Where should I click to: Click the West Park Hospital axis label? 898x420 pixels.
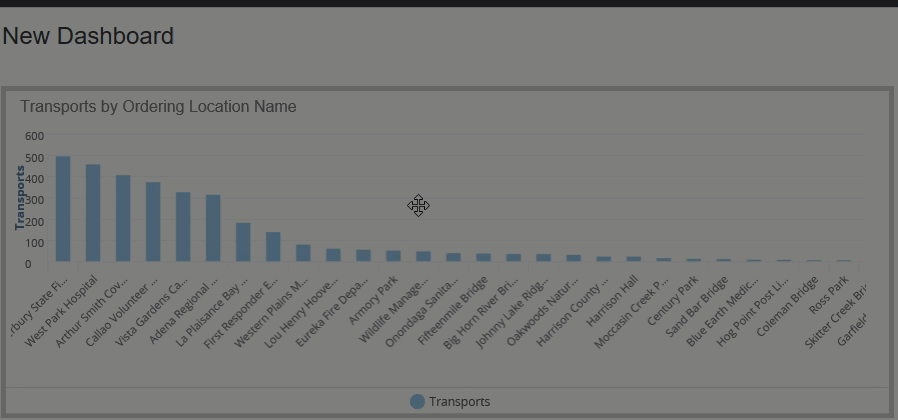pos(62,309)
